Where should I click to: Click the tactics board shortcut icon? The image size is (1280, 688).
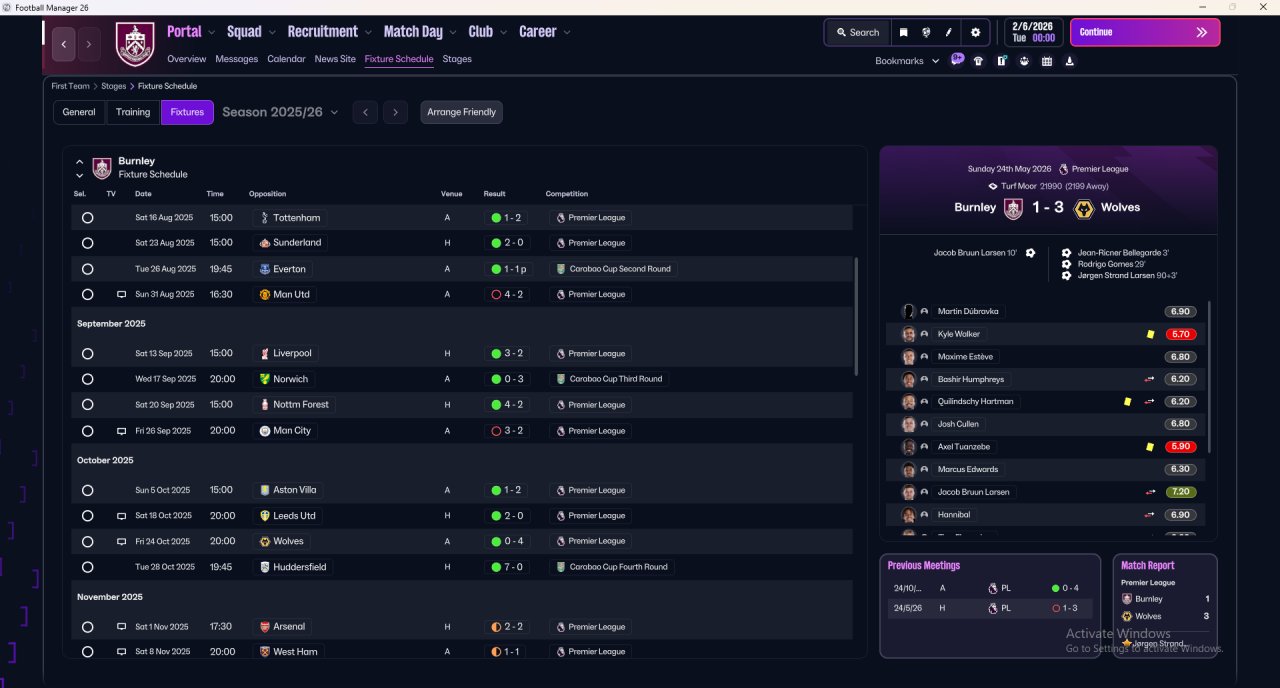pyautogui.click(x=1001, y=61)
